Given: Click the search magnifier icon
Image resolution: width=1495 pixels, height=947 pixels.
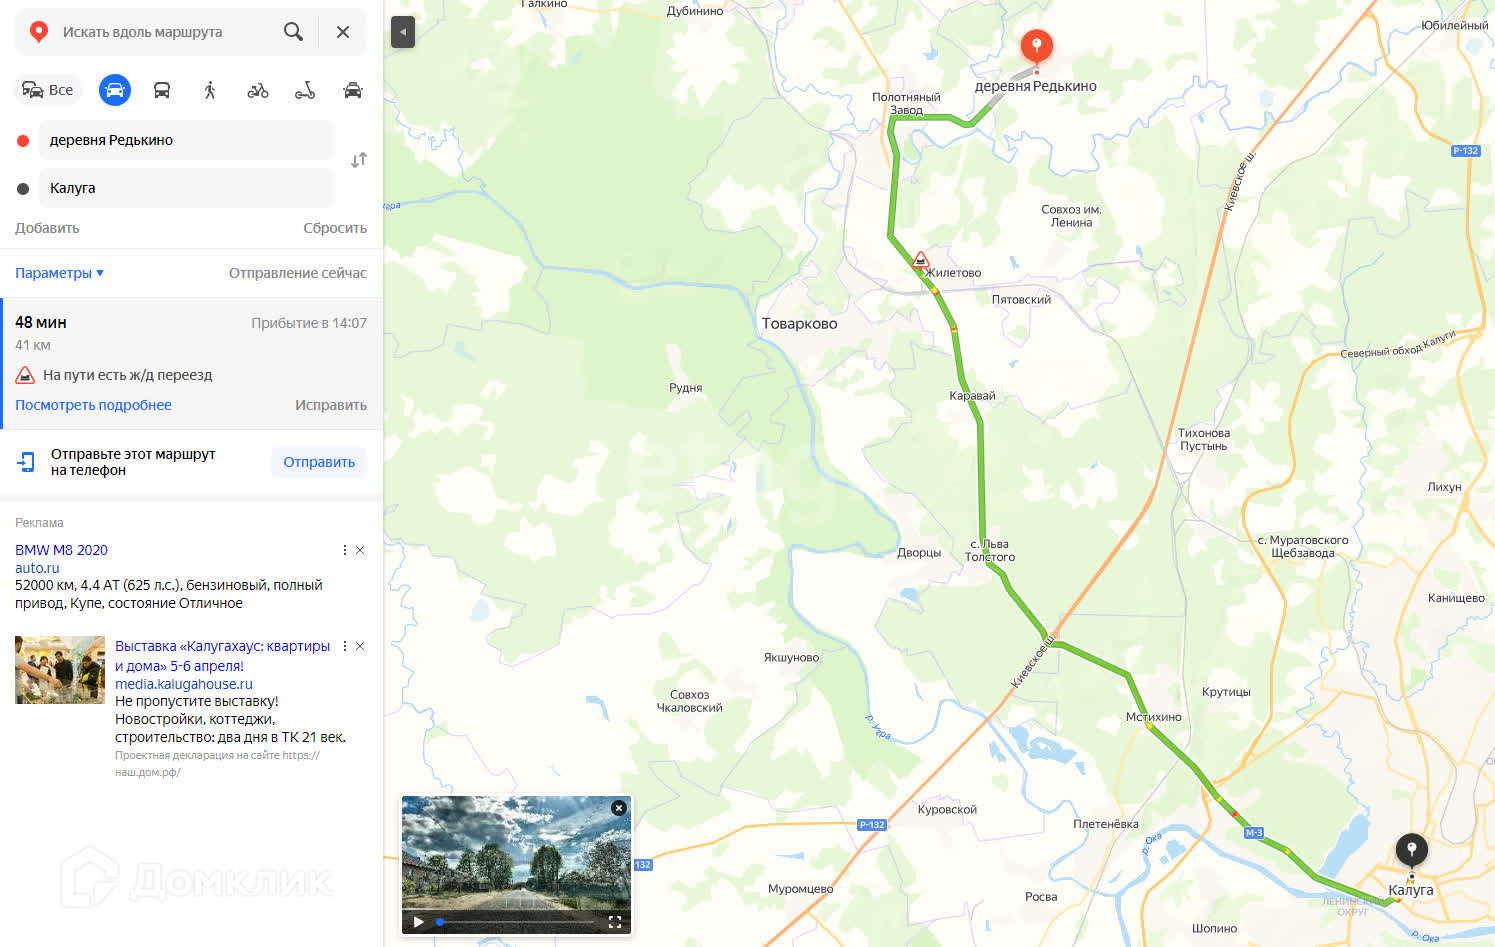Looking at the screenshot, I should click(x=293, y=32).
